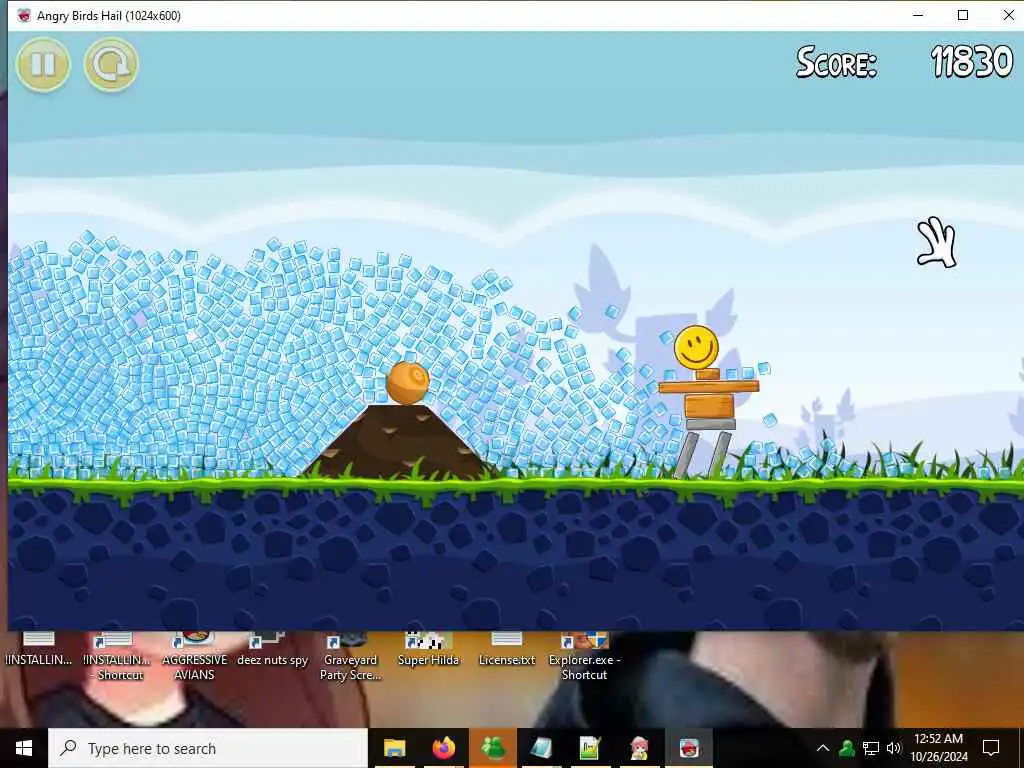Screen dimensions: 1024x768
Task: Open the Graveyard Party desktop shortcut
Action: click(x=351, y=657)
